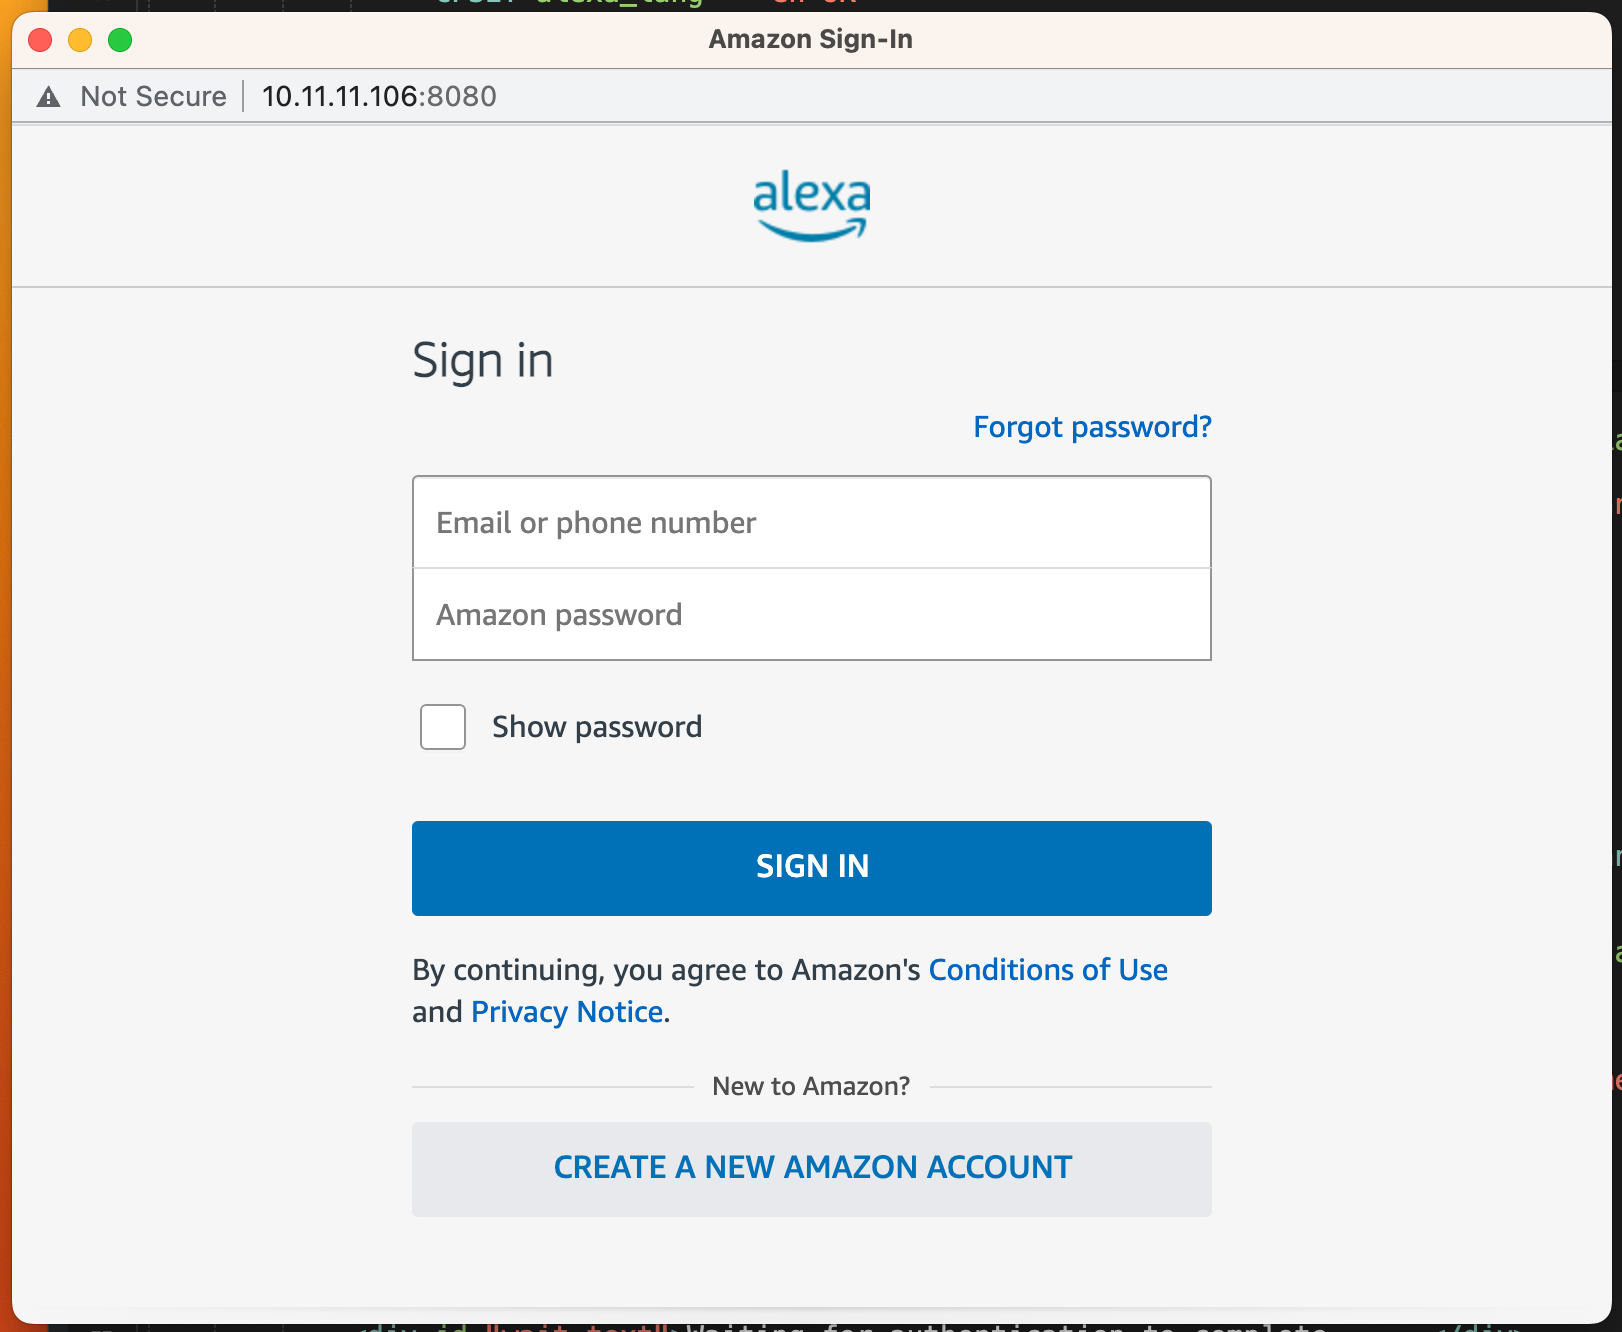Maximize the window with the green button
This screenshot has width=1622, height=1332.
120,40
